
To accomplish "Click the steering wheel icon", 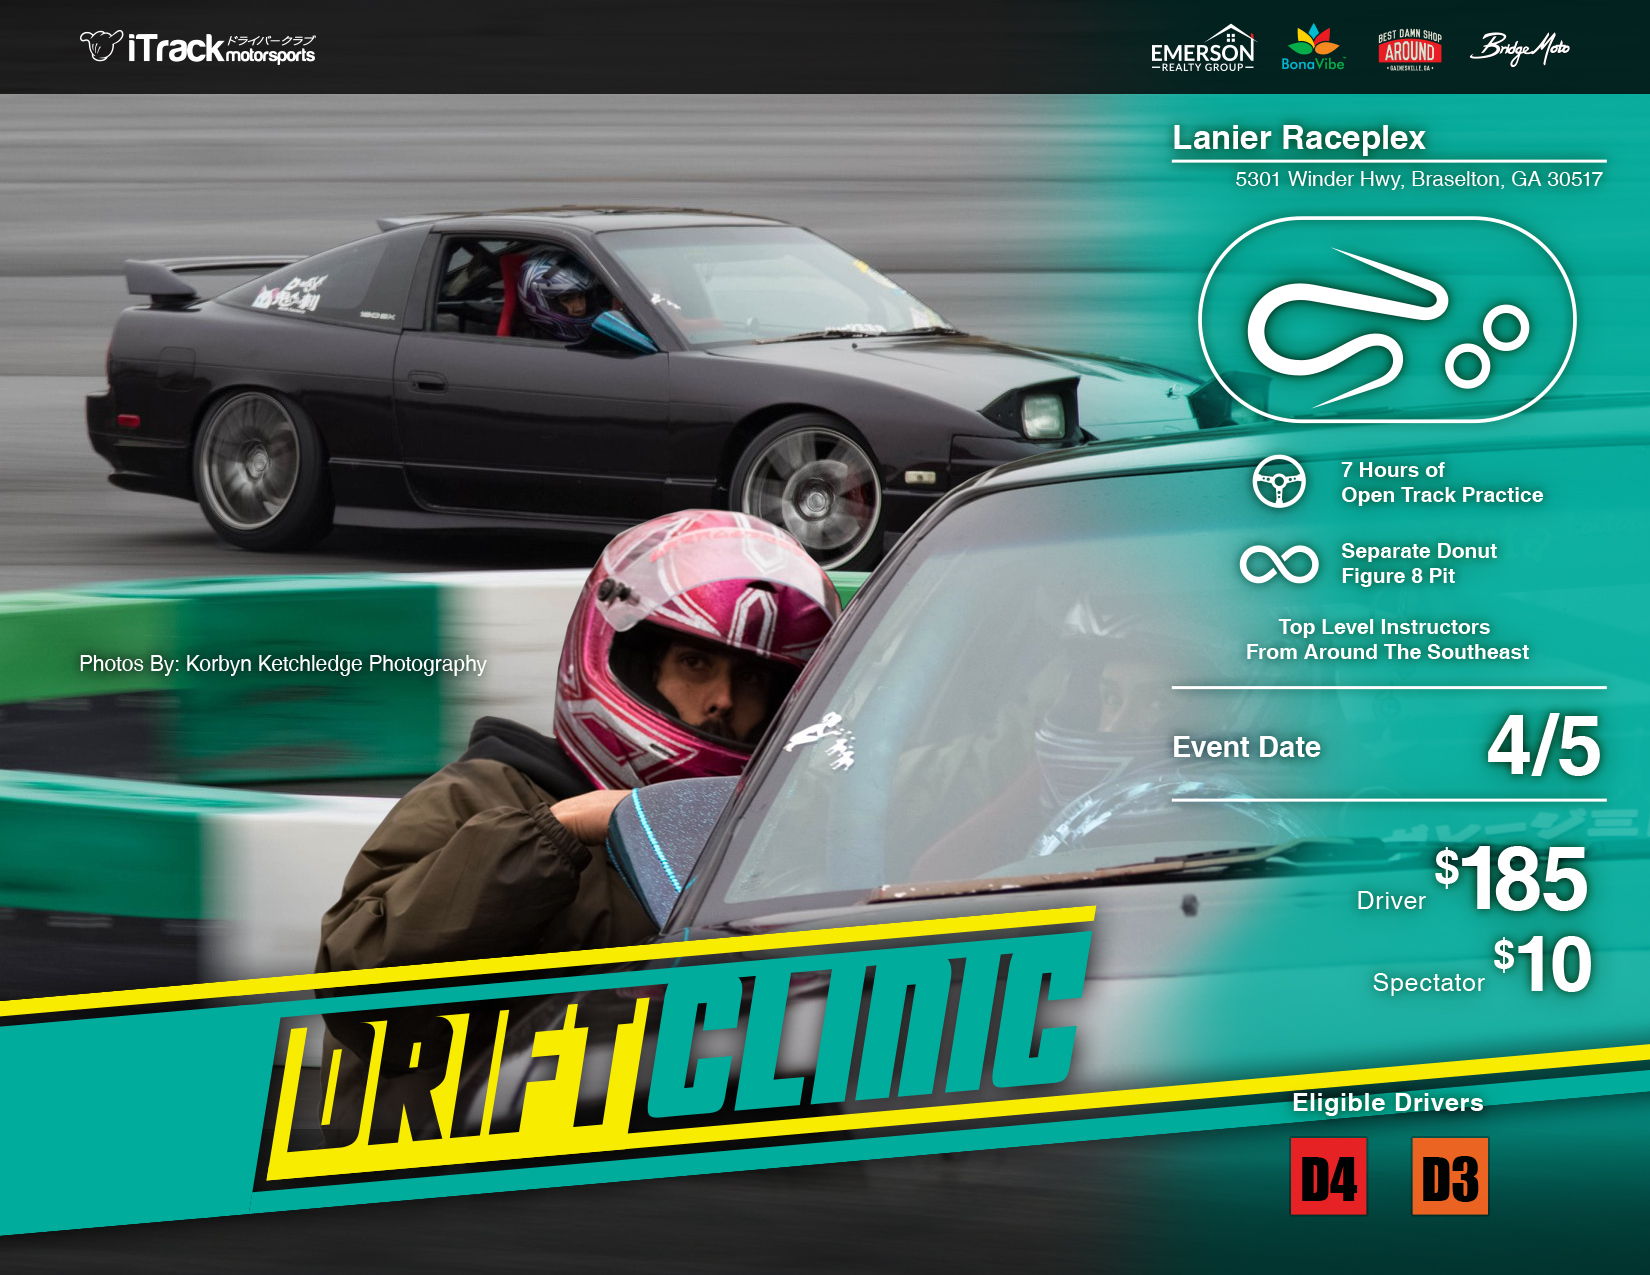I will [1279, 482].
